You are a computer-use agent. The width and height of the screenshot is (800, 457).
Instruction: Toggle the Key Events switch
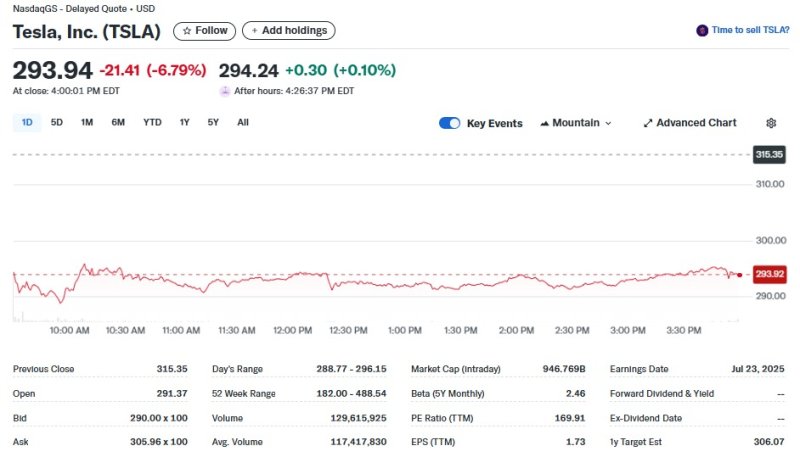click(x=450, y=123)
